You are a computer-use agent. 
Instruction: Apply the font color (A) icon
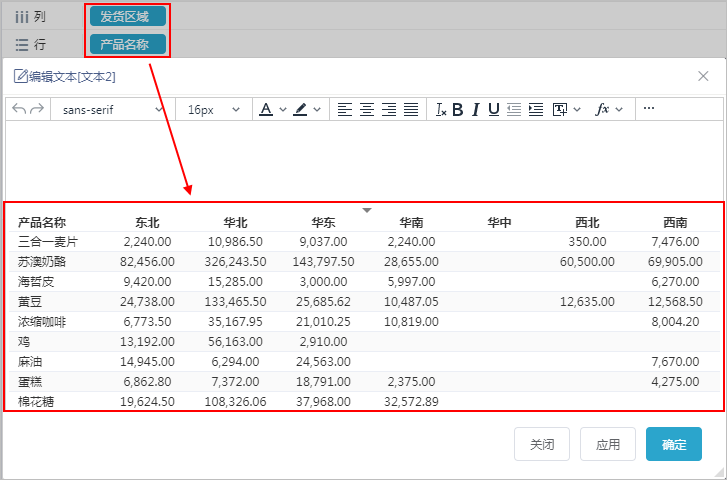coord(266,109)
